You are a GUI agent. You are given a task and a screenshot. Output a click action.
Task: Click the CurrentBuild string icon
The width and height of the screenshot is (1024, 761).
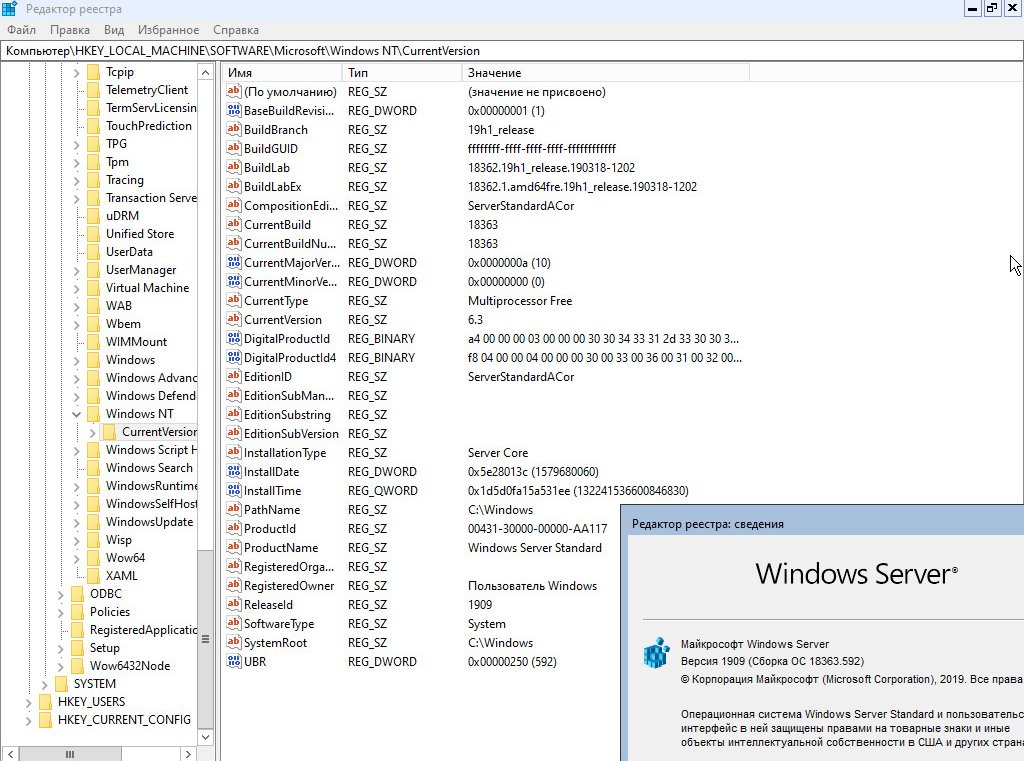[x=234, y=223]
